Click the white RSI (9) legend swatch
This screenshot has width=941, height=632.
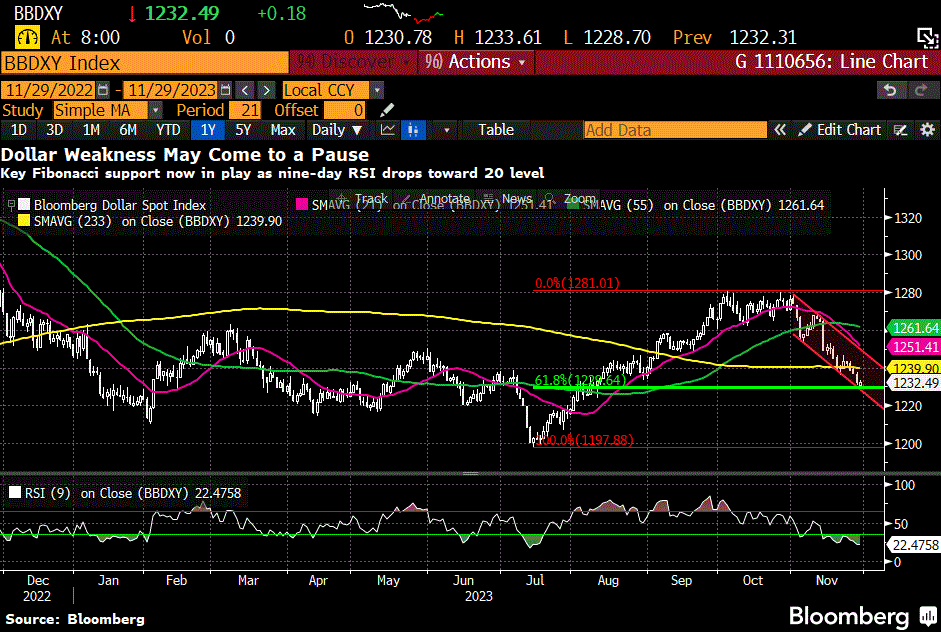pyautogui.click(x=15, y=493)
